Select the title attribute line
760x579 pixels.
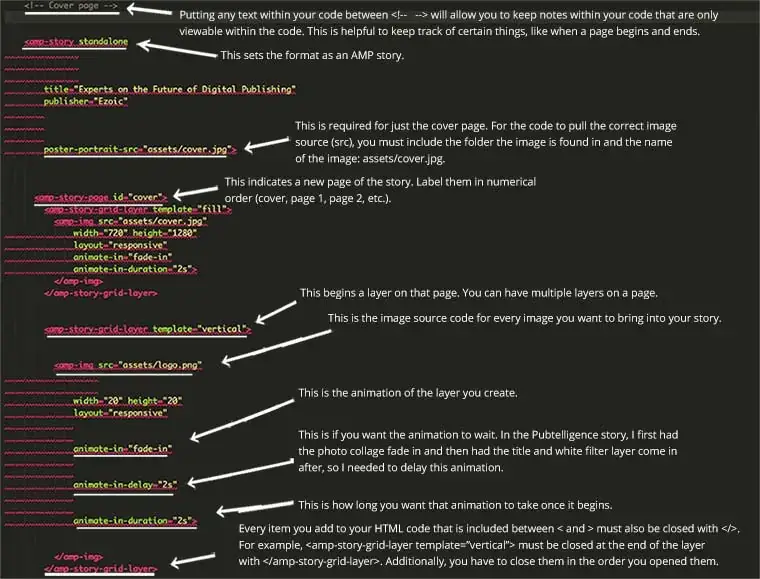[170, 89]
